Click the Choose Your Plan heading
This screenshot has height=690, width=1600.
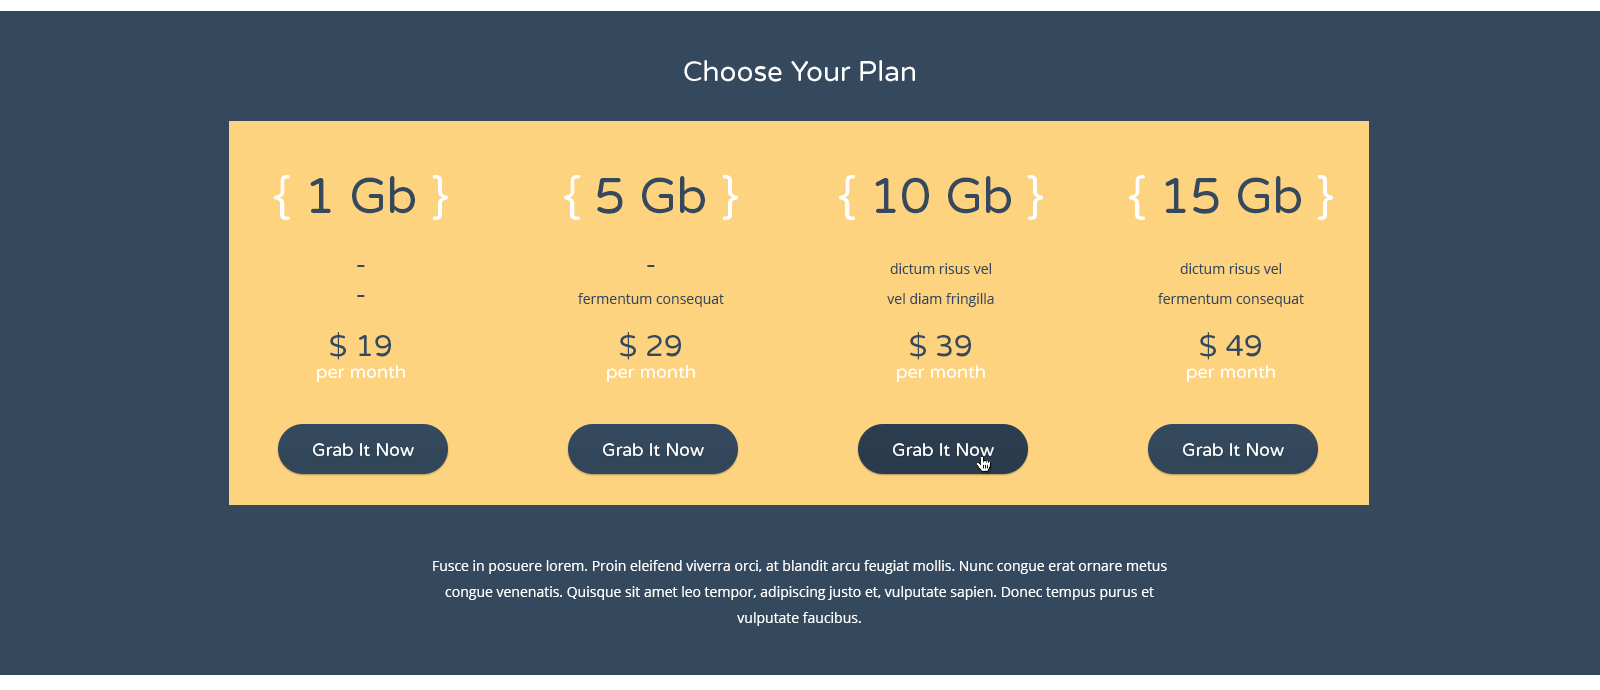click(800, 72)
